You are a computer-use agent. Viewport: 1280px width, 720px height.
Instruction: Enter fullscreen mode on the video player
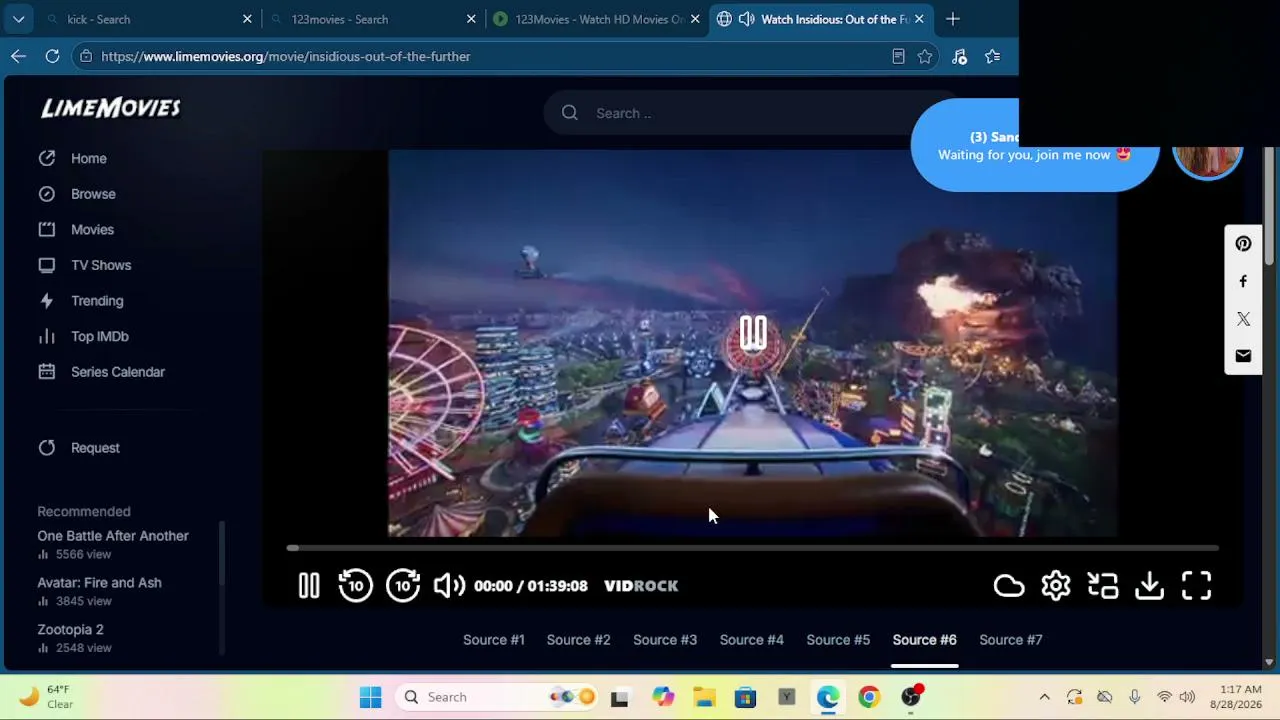[x=1197, y=586]
